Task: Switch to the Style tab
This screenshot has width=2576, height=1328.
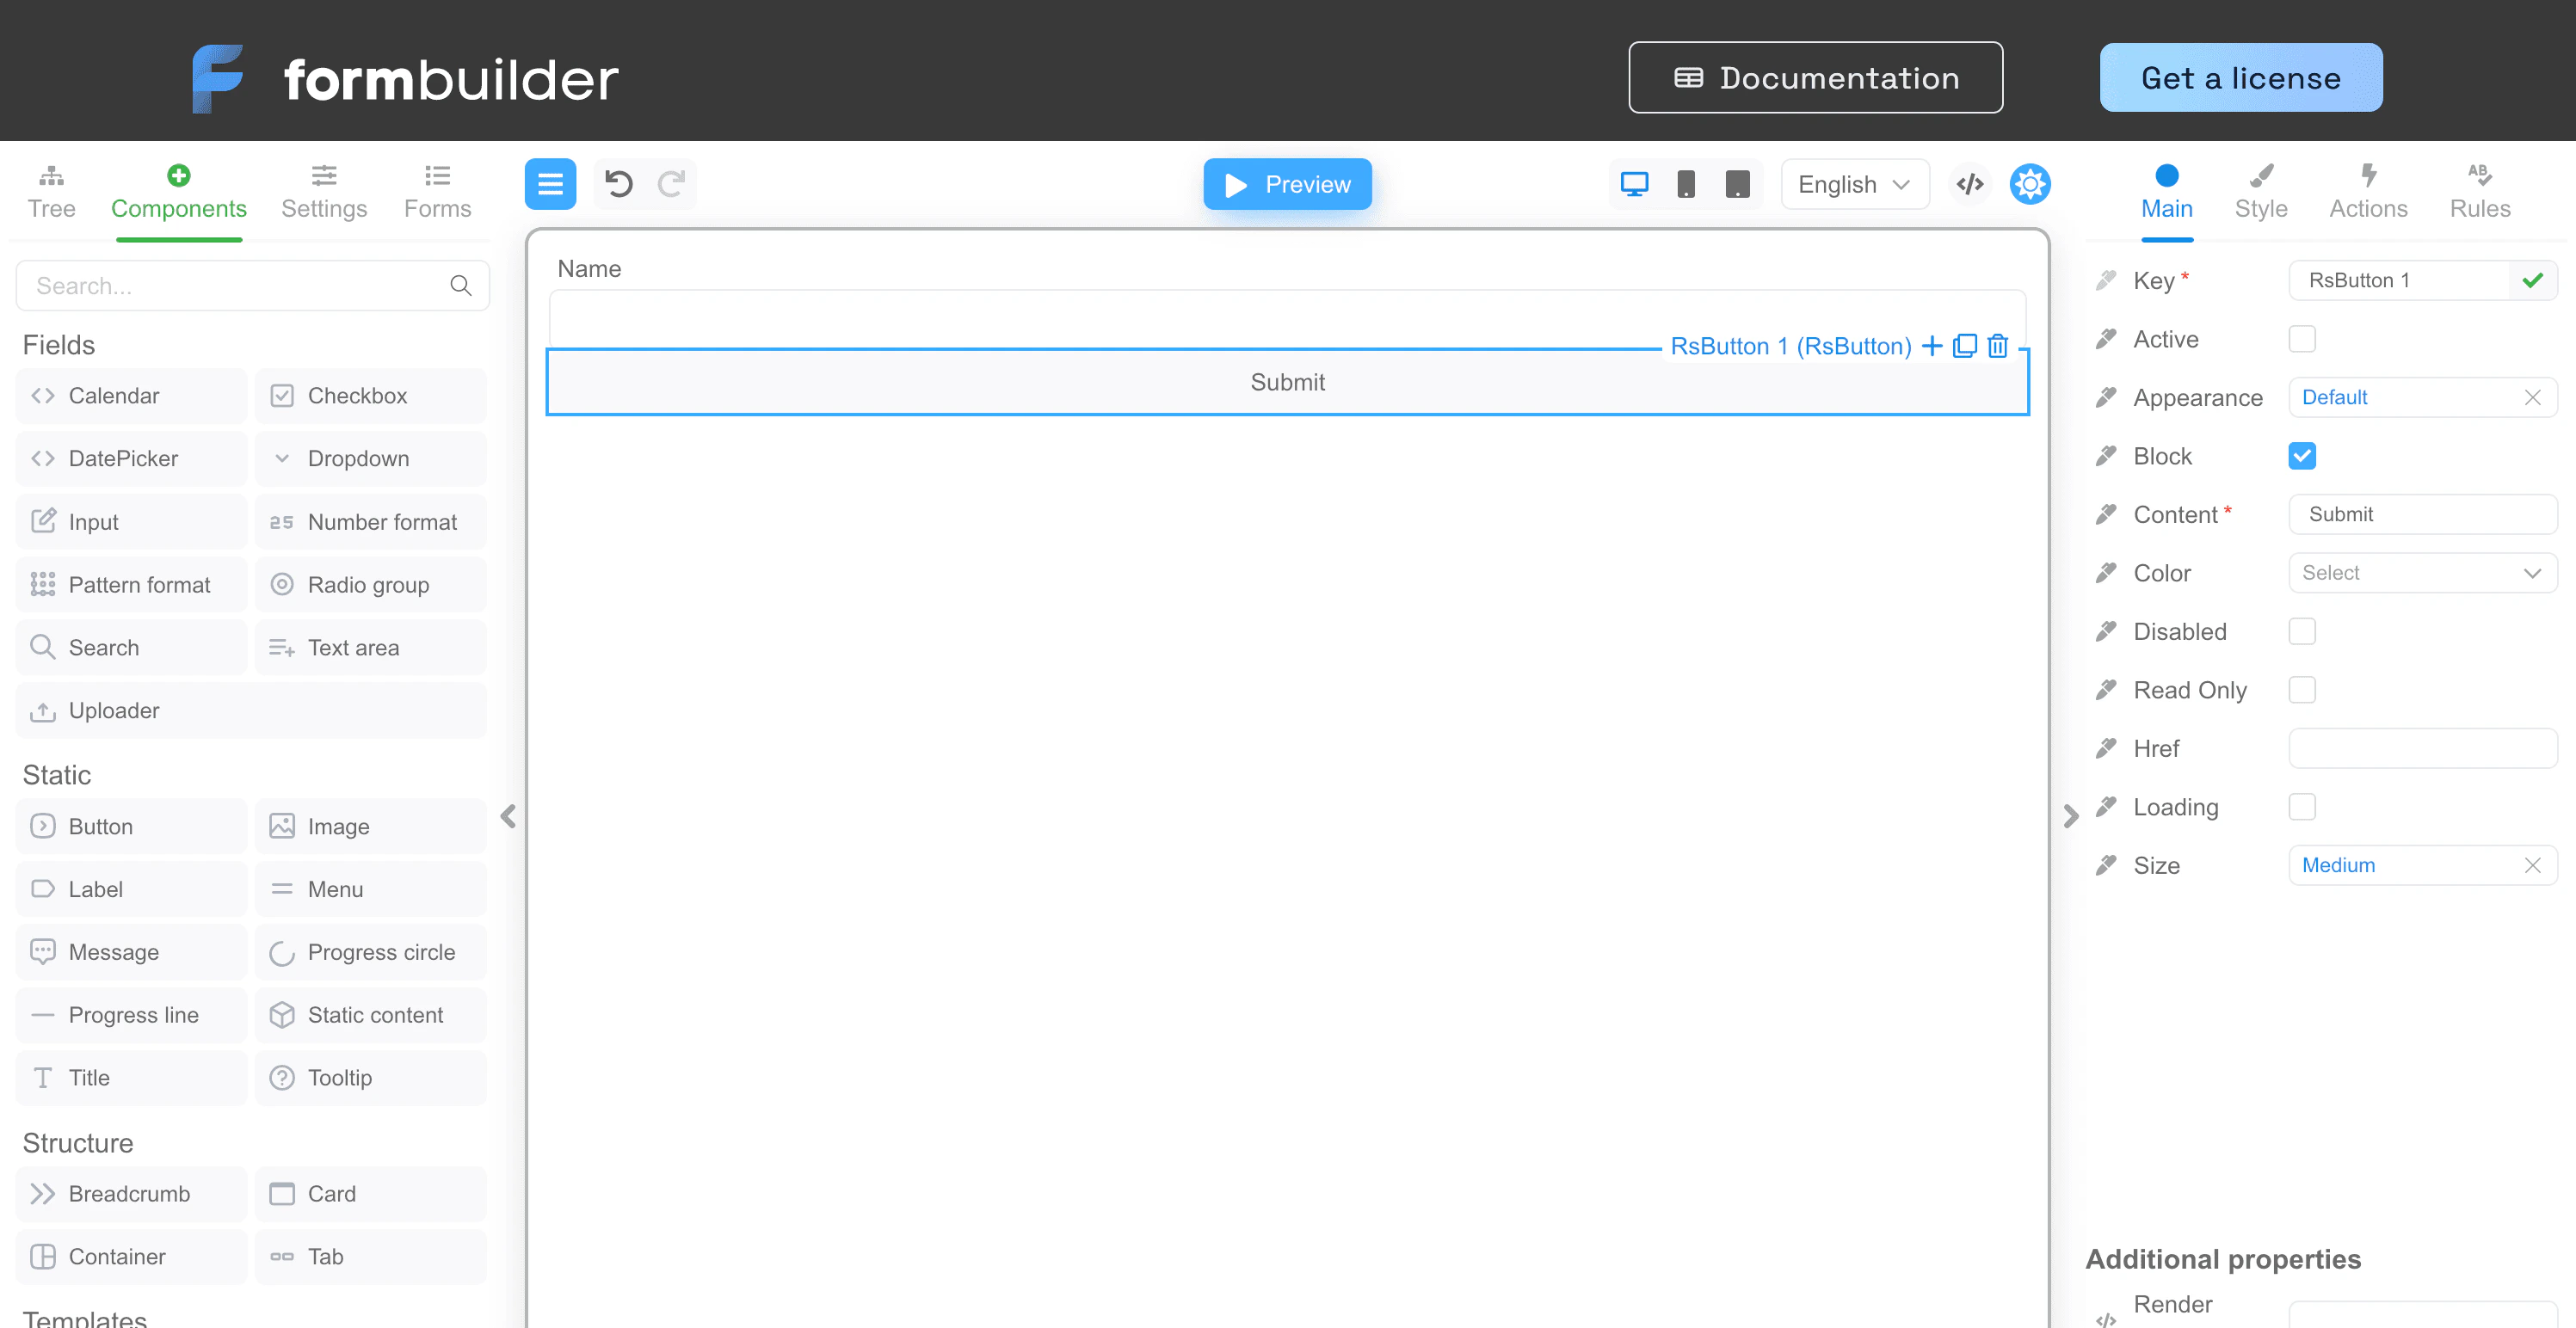Action: pyautogui.click(x=2263, y=190)
